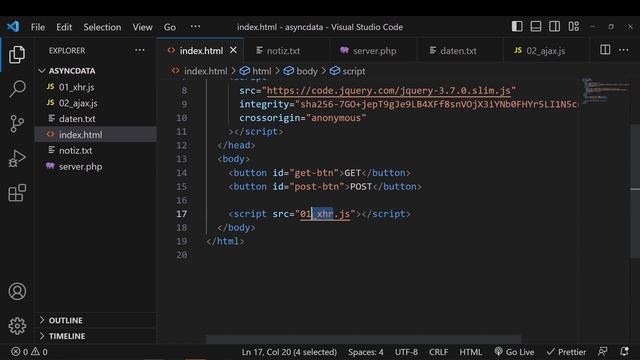640x360 pixels.
Task: Open the File menu
Action: [38, 27]
